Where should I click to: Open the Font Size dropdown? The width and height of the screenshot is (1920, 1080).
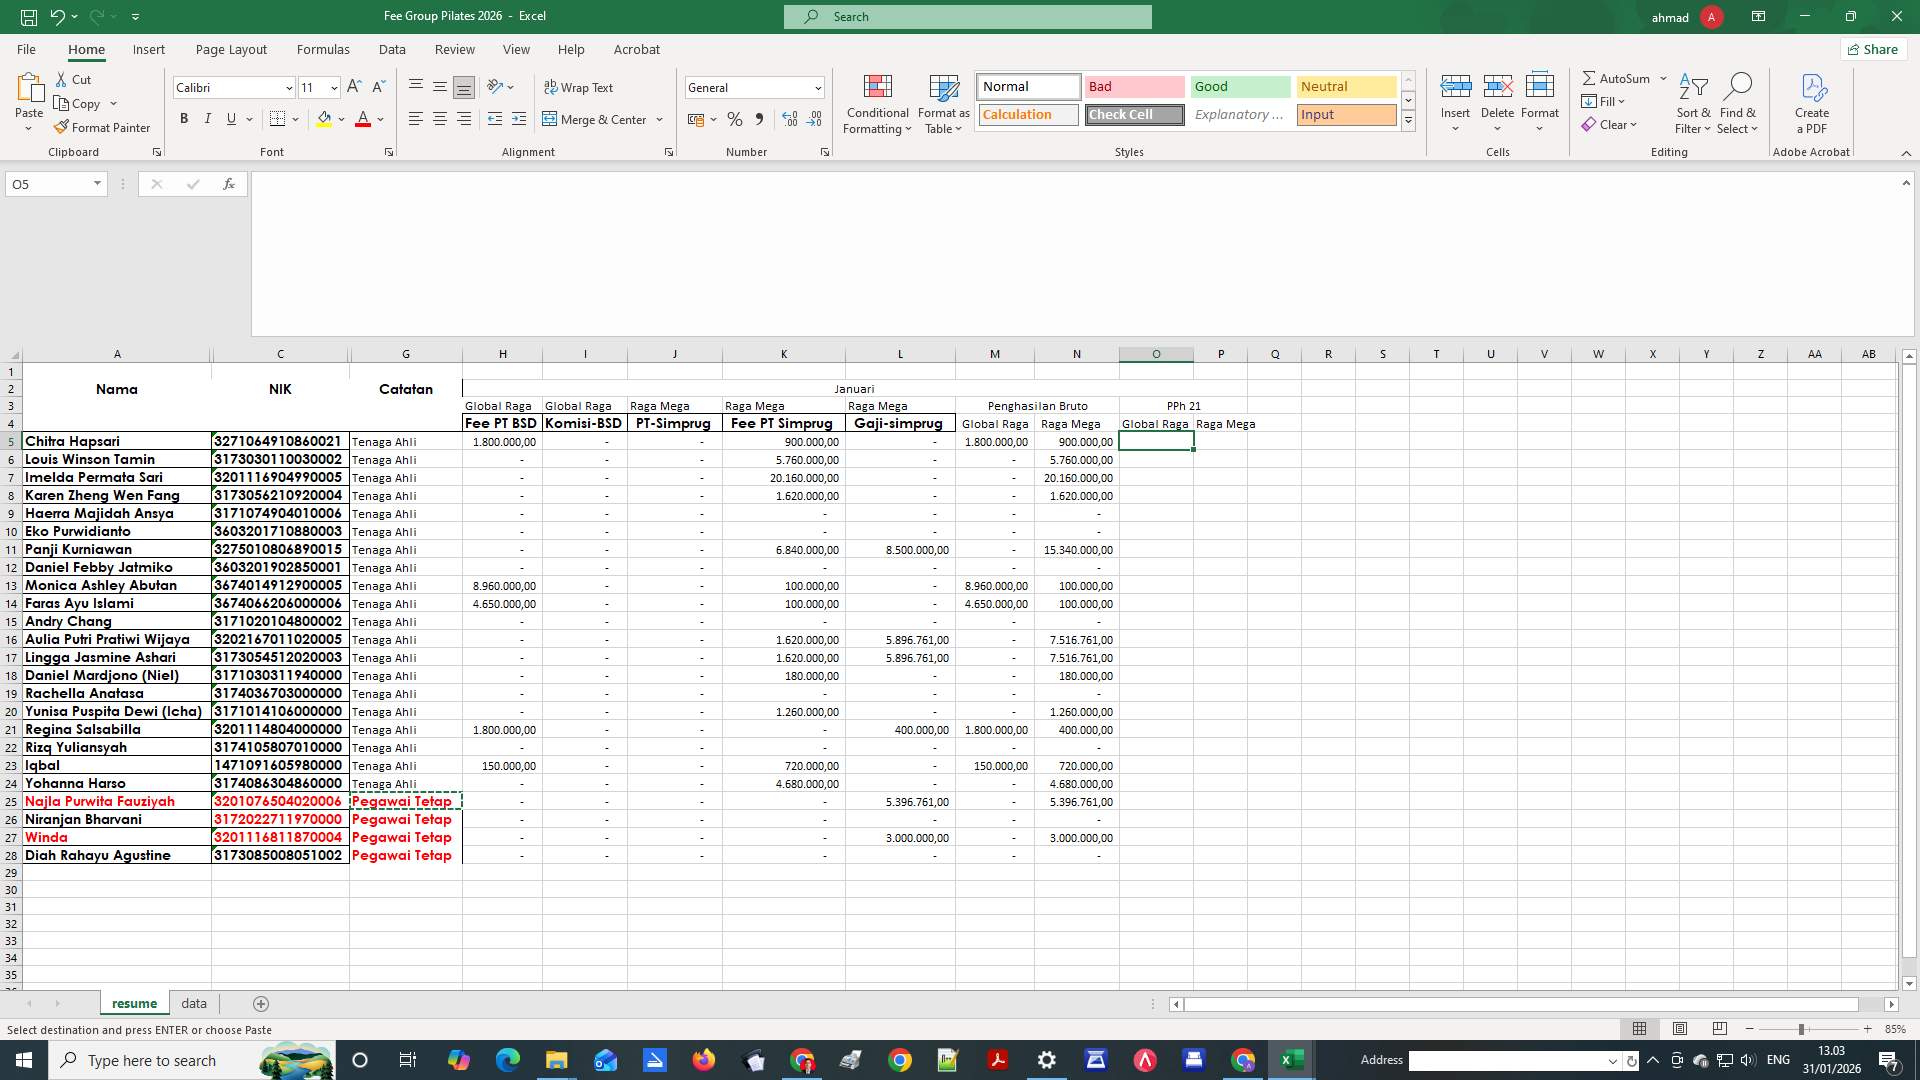tap(334, 87)
